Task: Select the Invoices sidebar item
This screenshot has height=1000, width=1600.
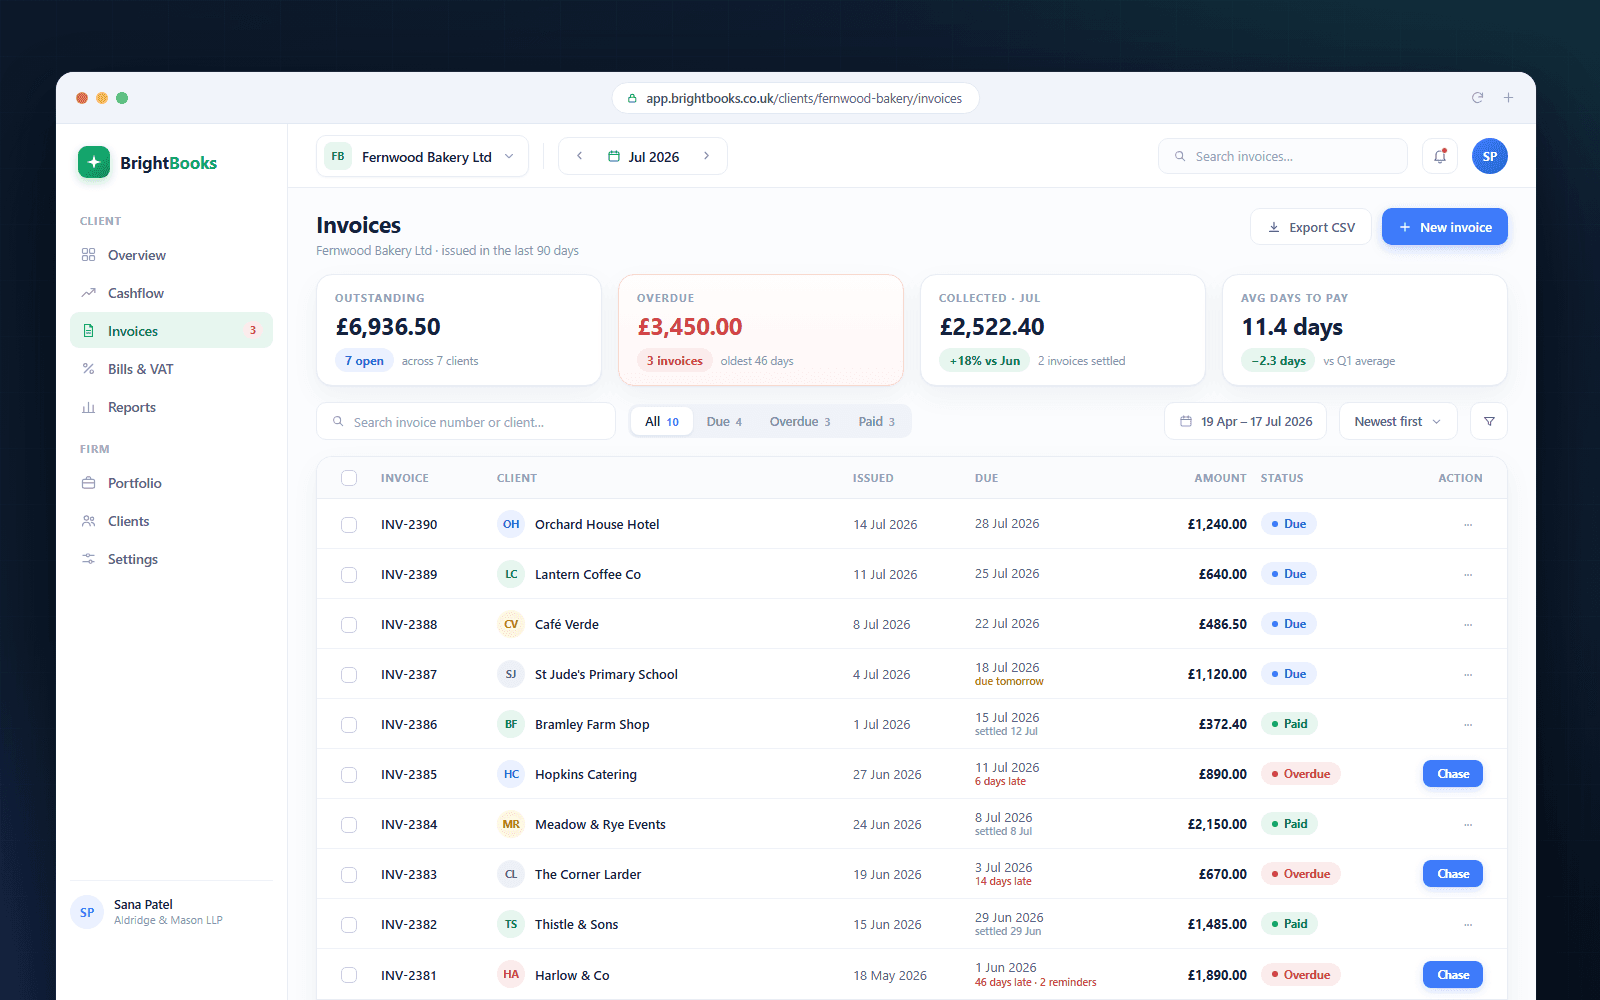Action: (x=171, y=331)
